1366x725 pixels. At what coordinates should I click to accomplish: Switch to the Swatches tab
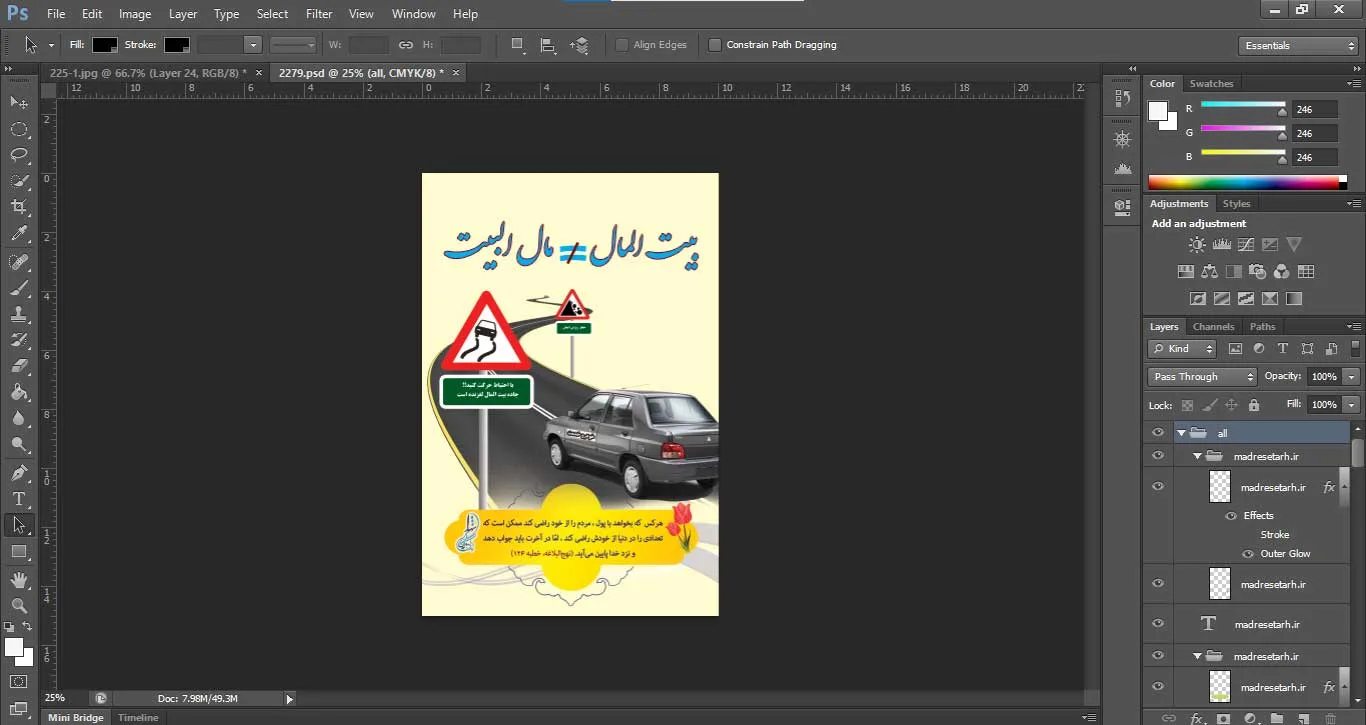pyautogui.click(x=1211, y=84)
